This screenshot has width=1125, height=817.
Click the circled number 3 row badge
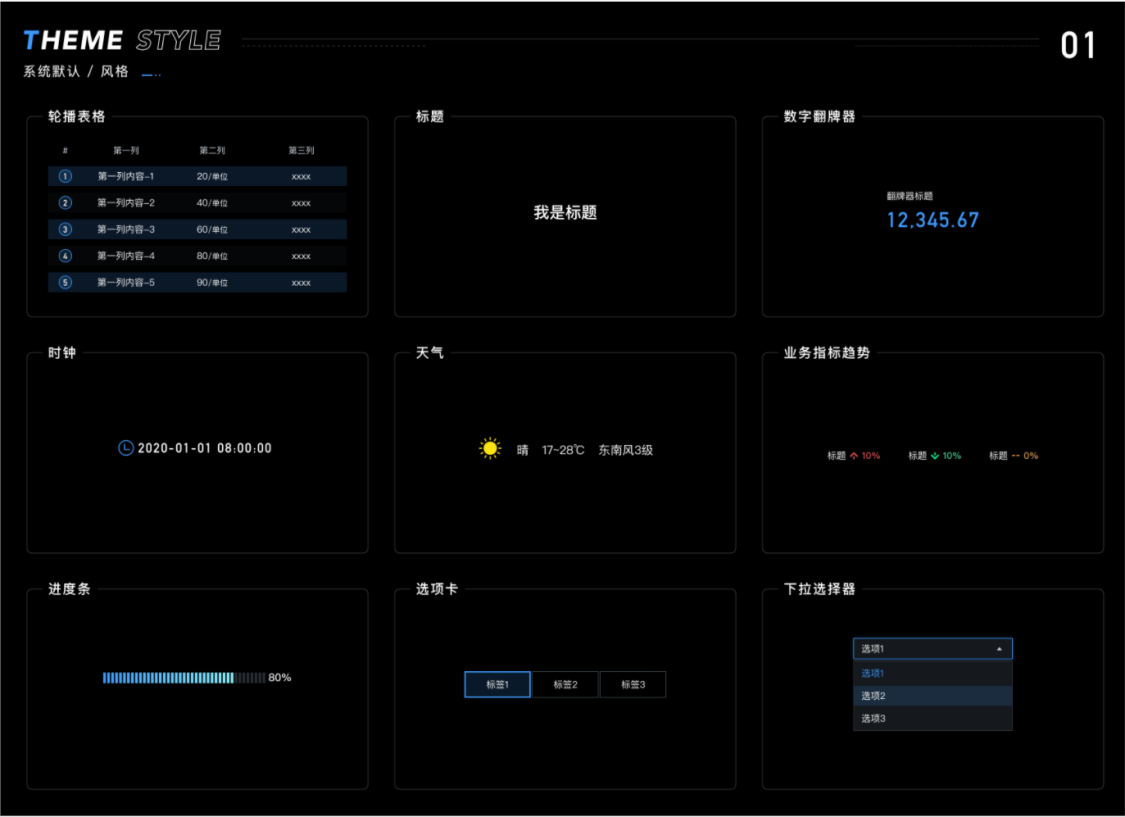(65, 229)
